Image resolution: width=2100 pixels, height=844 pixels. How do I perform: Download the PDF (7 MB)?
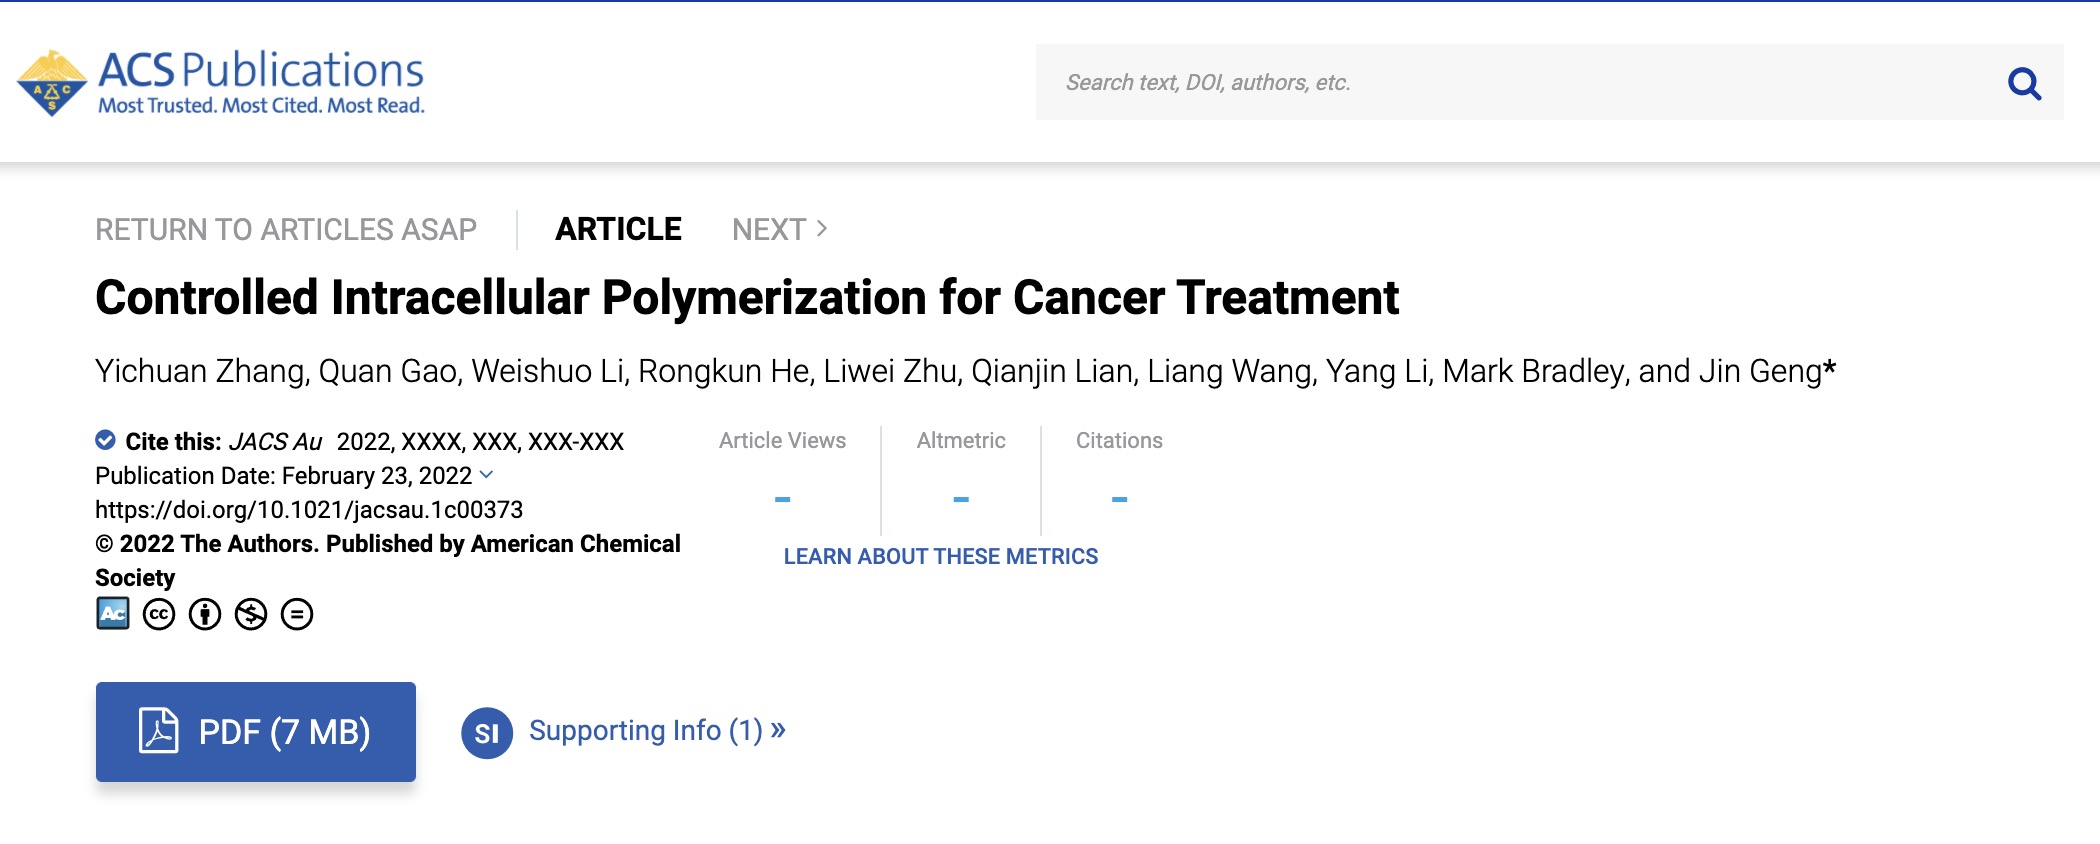pyautogui.click(x=256, y=732)
